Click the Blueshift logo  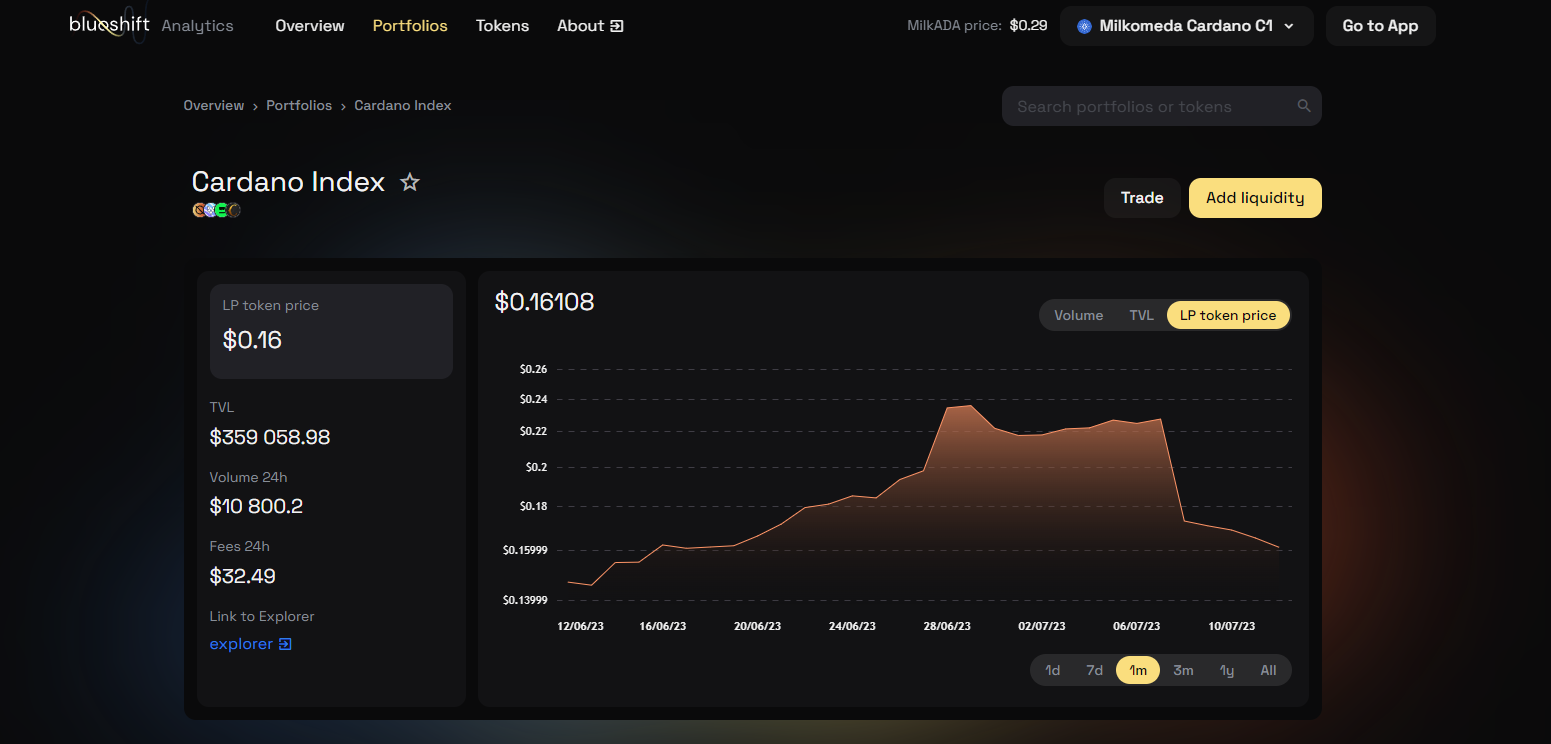(x=109, y=24)
